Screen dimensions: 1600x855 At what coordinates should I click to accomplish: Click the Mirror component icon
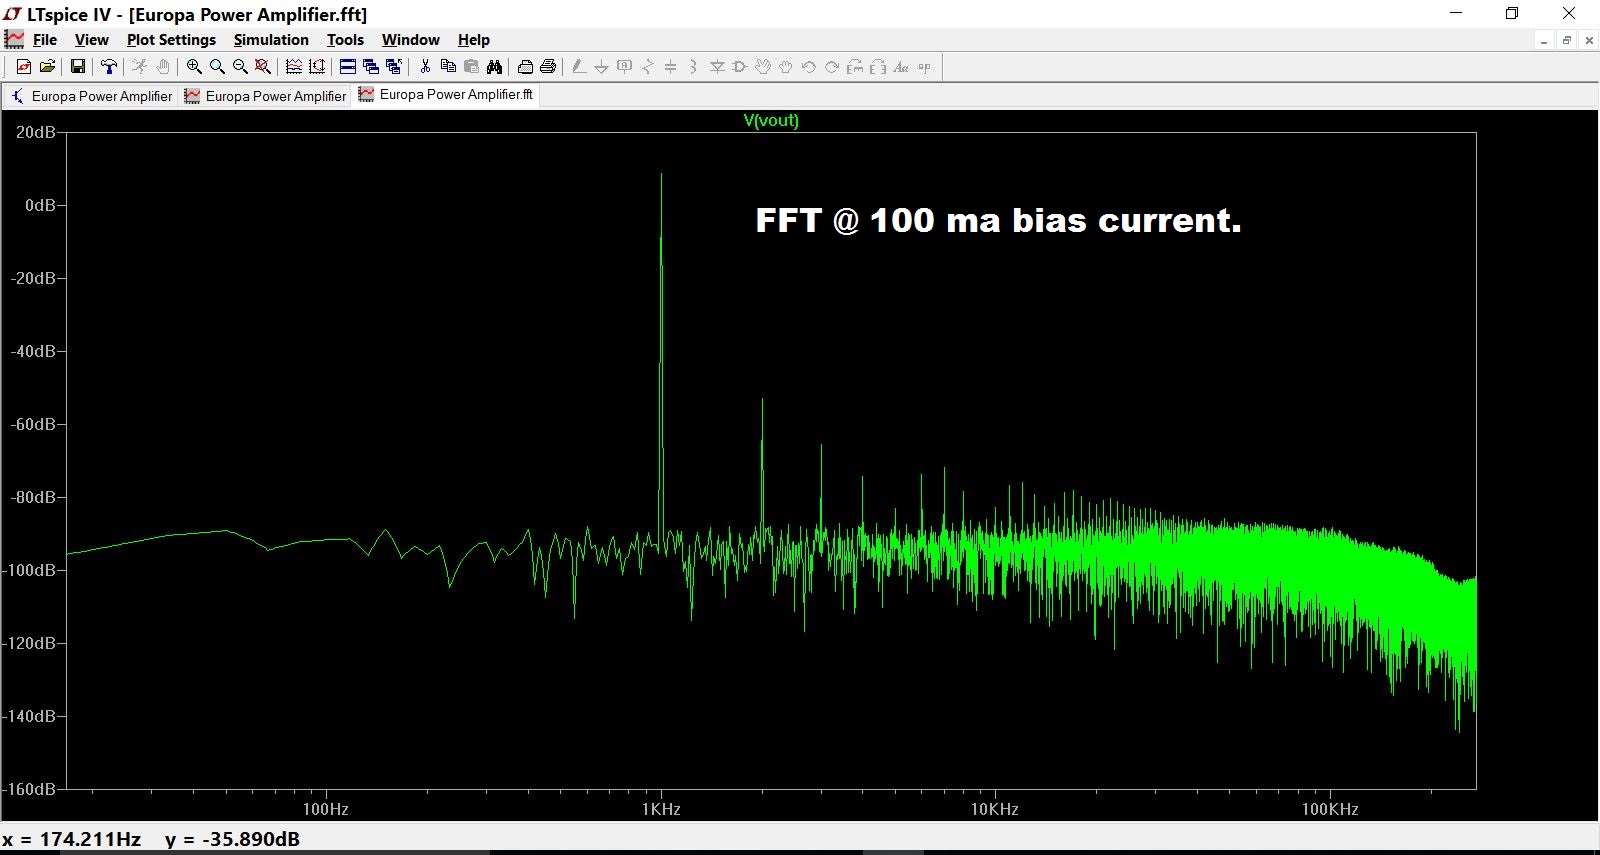pyautogui.click(x=878, y=67)
